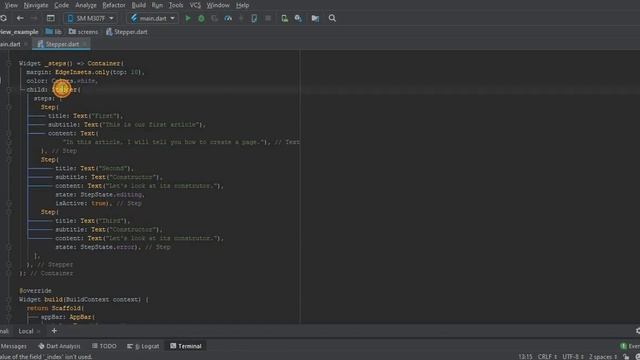Click StepState.editing in the code
Image resolution: width=640 pixels, height=360 pixels.
coord(111,195)
